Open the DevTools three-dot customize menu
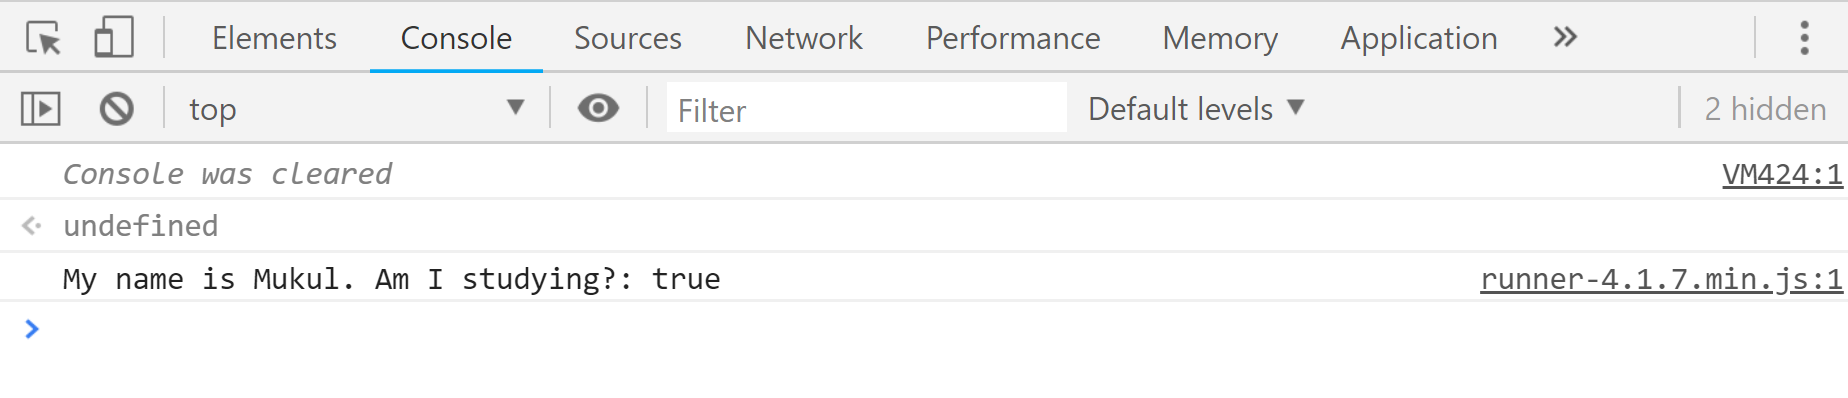 pos(1804,38)
